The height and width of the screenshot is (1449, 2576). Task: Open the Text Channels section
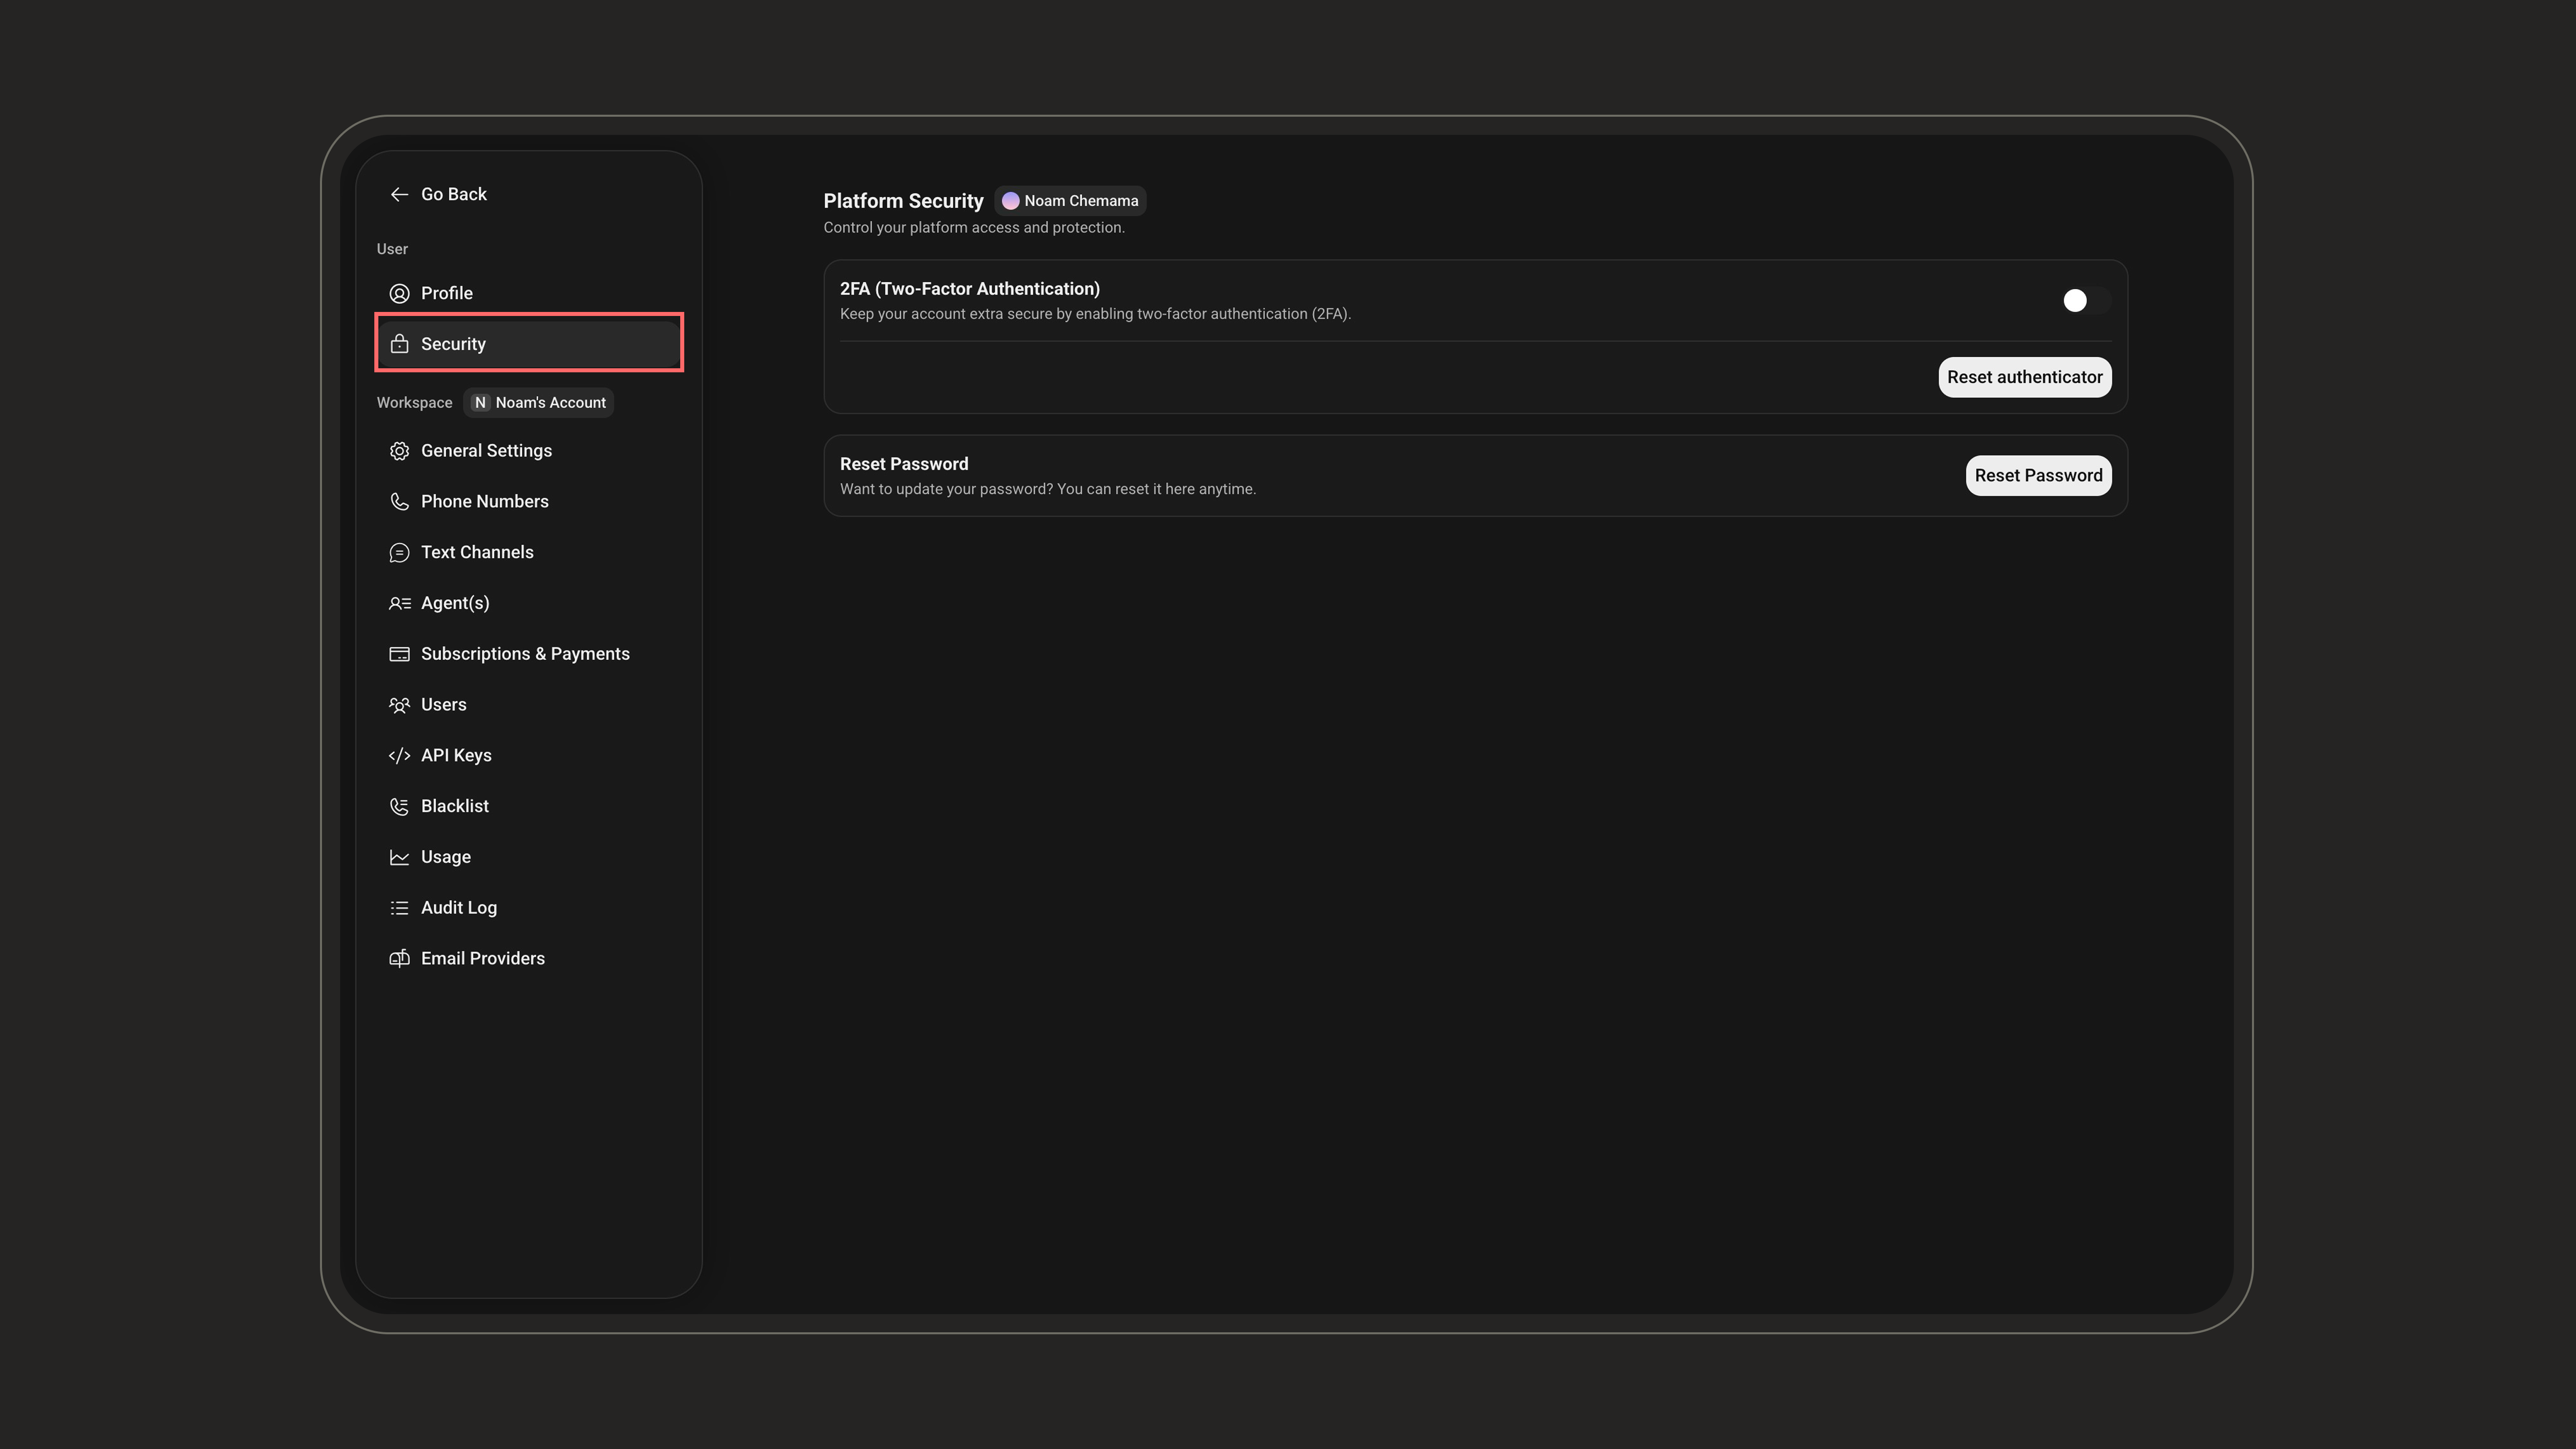point(529,553)
